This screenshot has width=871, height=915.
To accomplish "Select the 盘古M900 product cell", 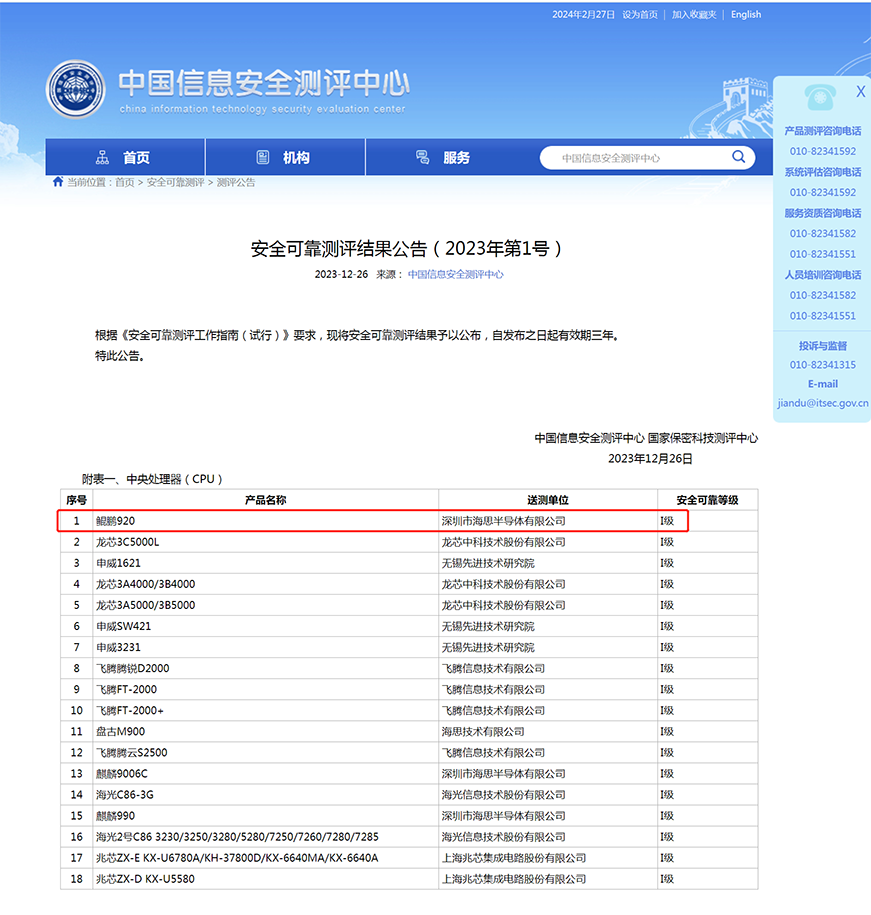I will (x=265, y=731).
